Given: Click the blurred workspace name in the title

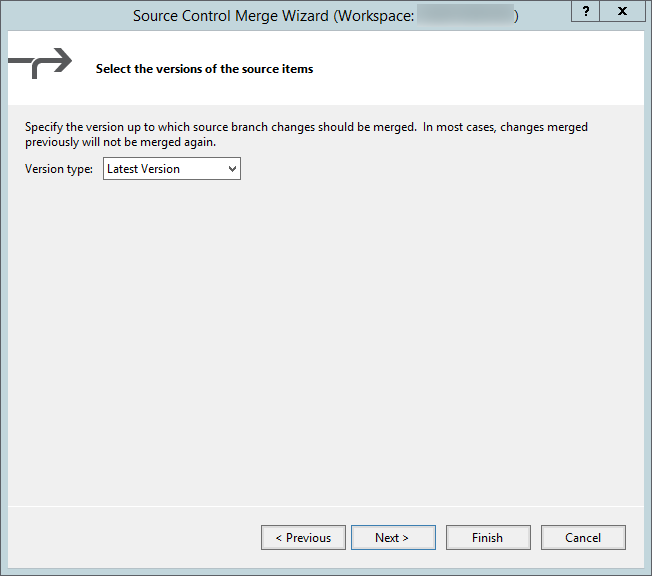Looking at the screenshot, I should [465, 16].
